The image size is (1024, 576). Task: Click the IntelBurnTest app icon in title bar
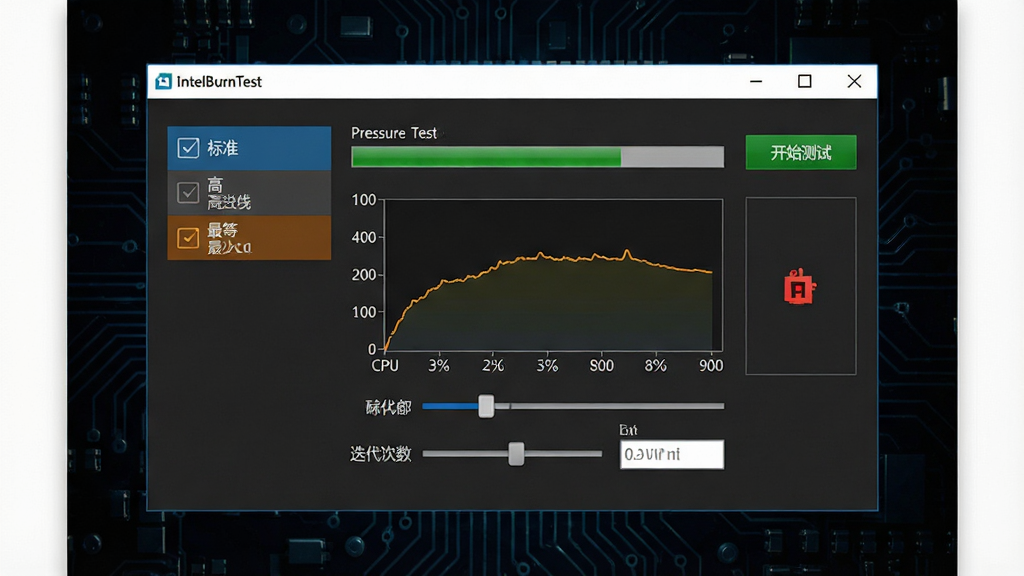point(163,82)
